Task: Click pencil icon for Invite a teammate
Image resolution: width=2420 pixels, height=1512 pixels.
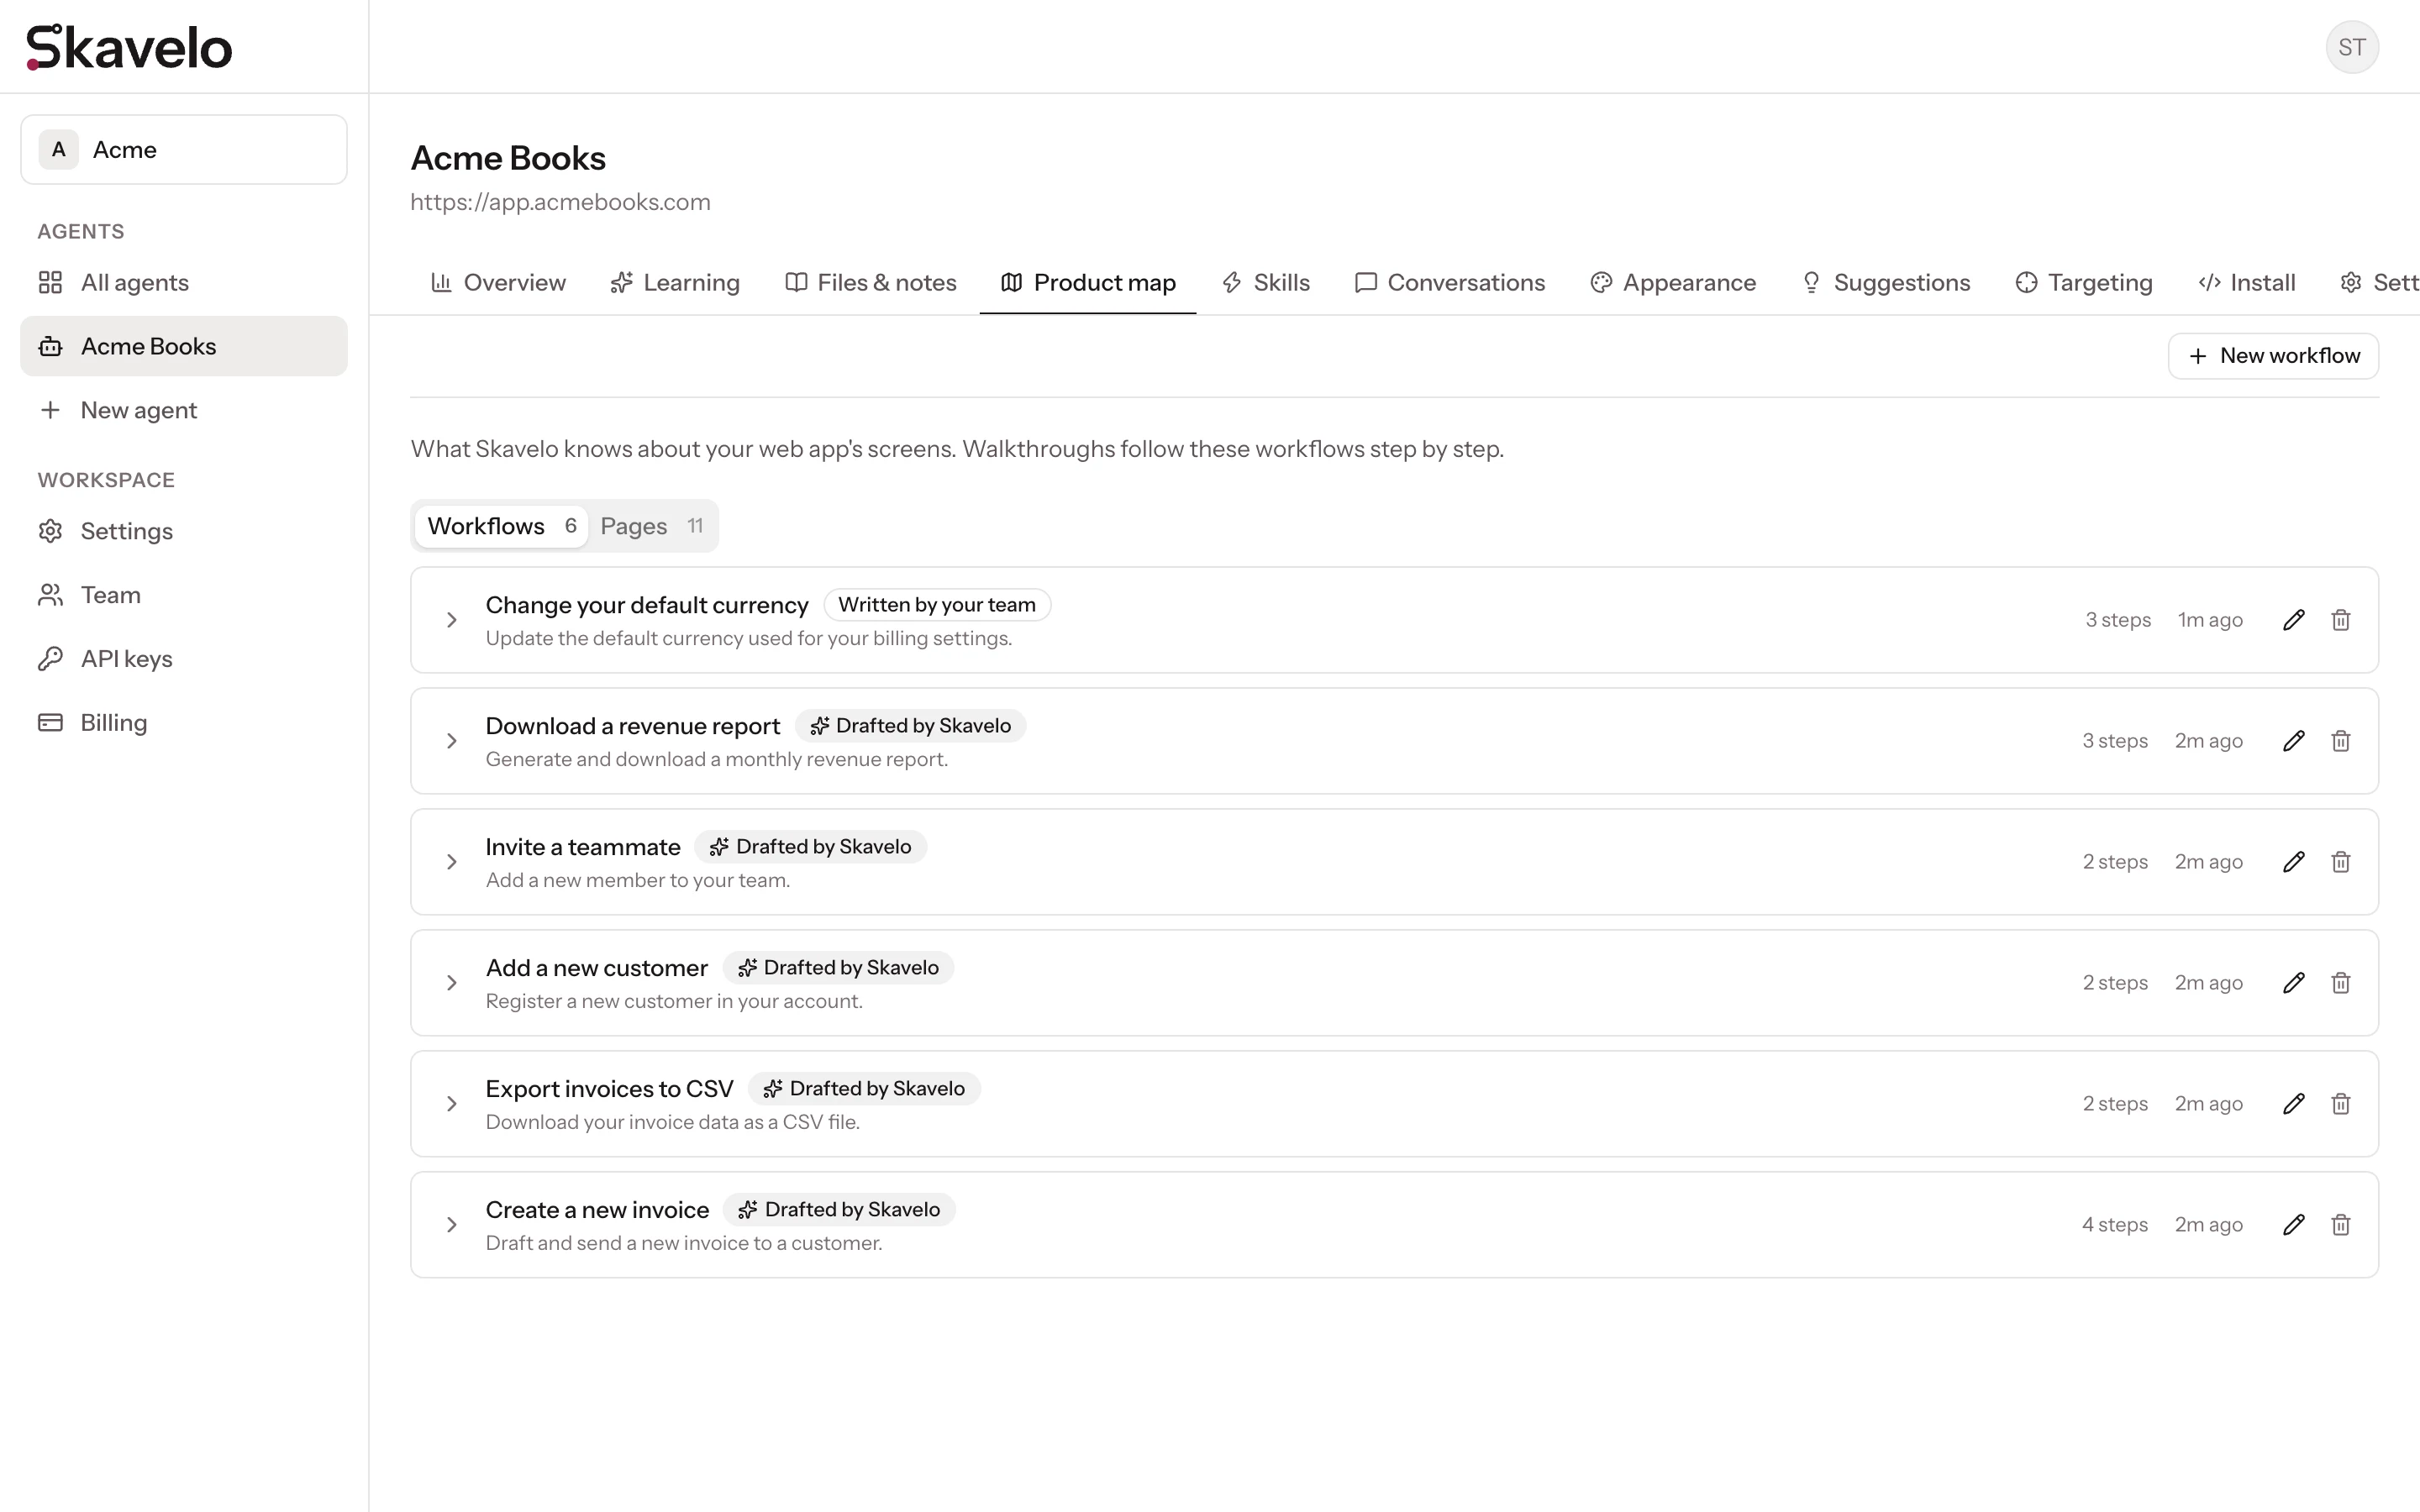Action: pyautogui.click(x=2294, y=862)
